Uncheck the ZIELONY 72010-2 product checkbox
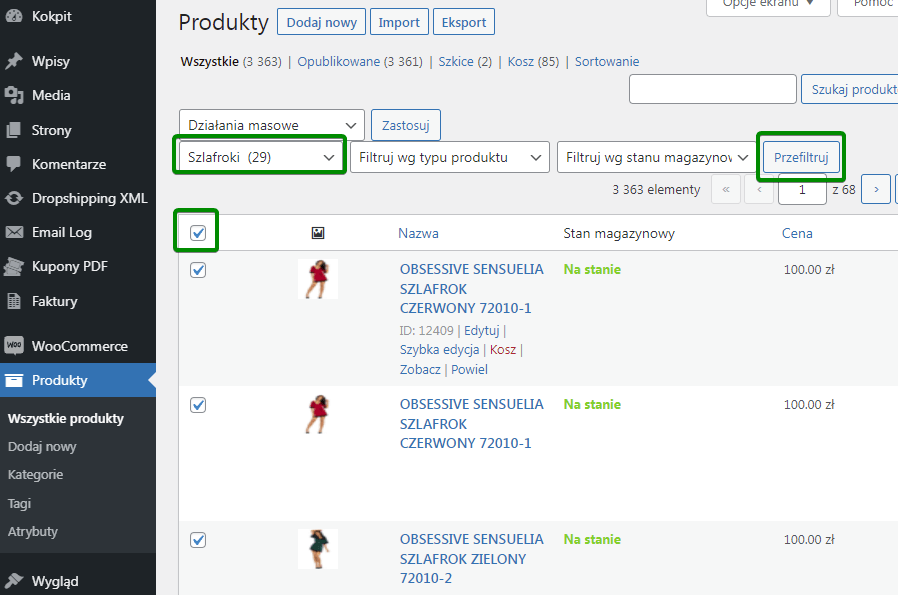Screen dimensions: 898x595 (x=198, y=539)
